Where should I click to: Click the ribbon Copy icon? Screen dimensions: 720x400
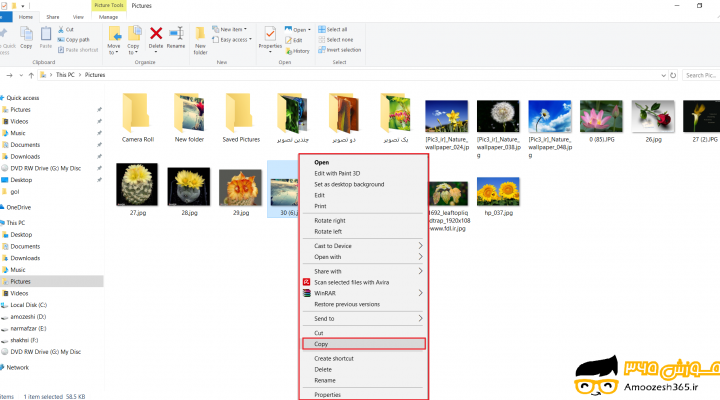pyautogui.click(x=26, y=38)
